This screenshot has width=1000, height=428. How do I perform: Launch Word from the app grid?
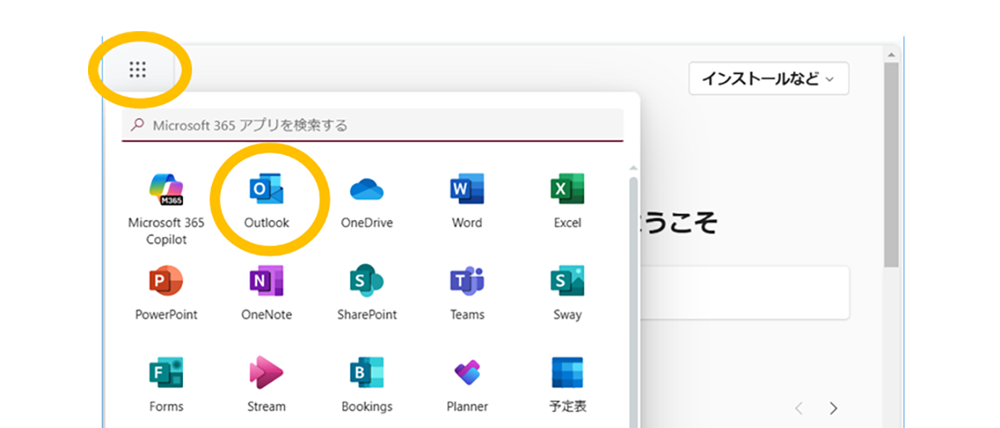tap(467, 190)
